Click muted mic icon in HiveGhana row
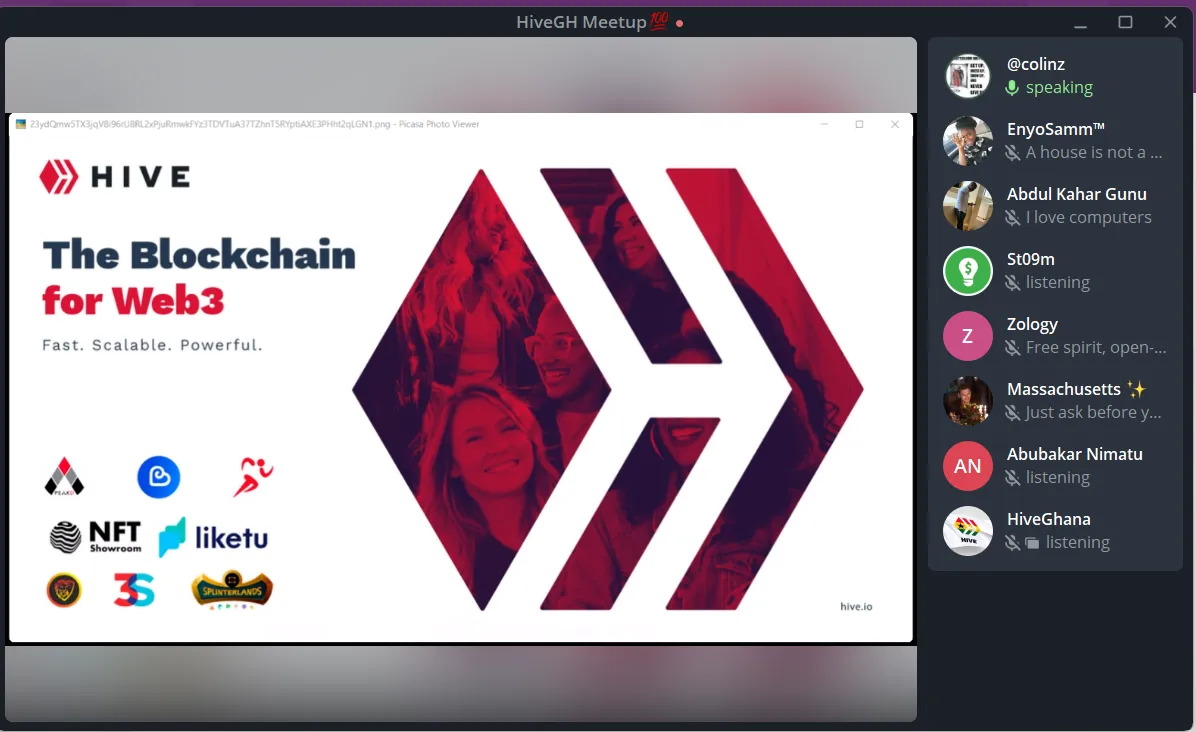This screenshot has width=1196, height=732. click(1013, 543)
